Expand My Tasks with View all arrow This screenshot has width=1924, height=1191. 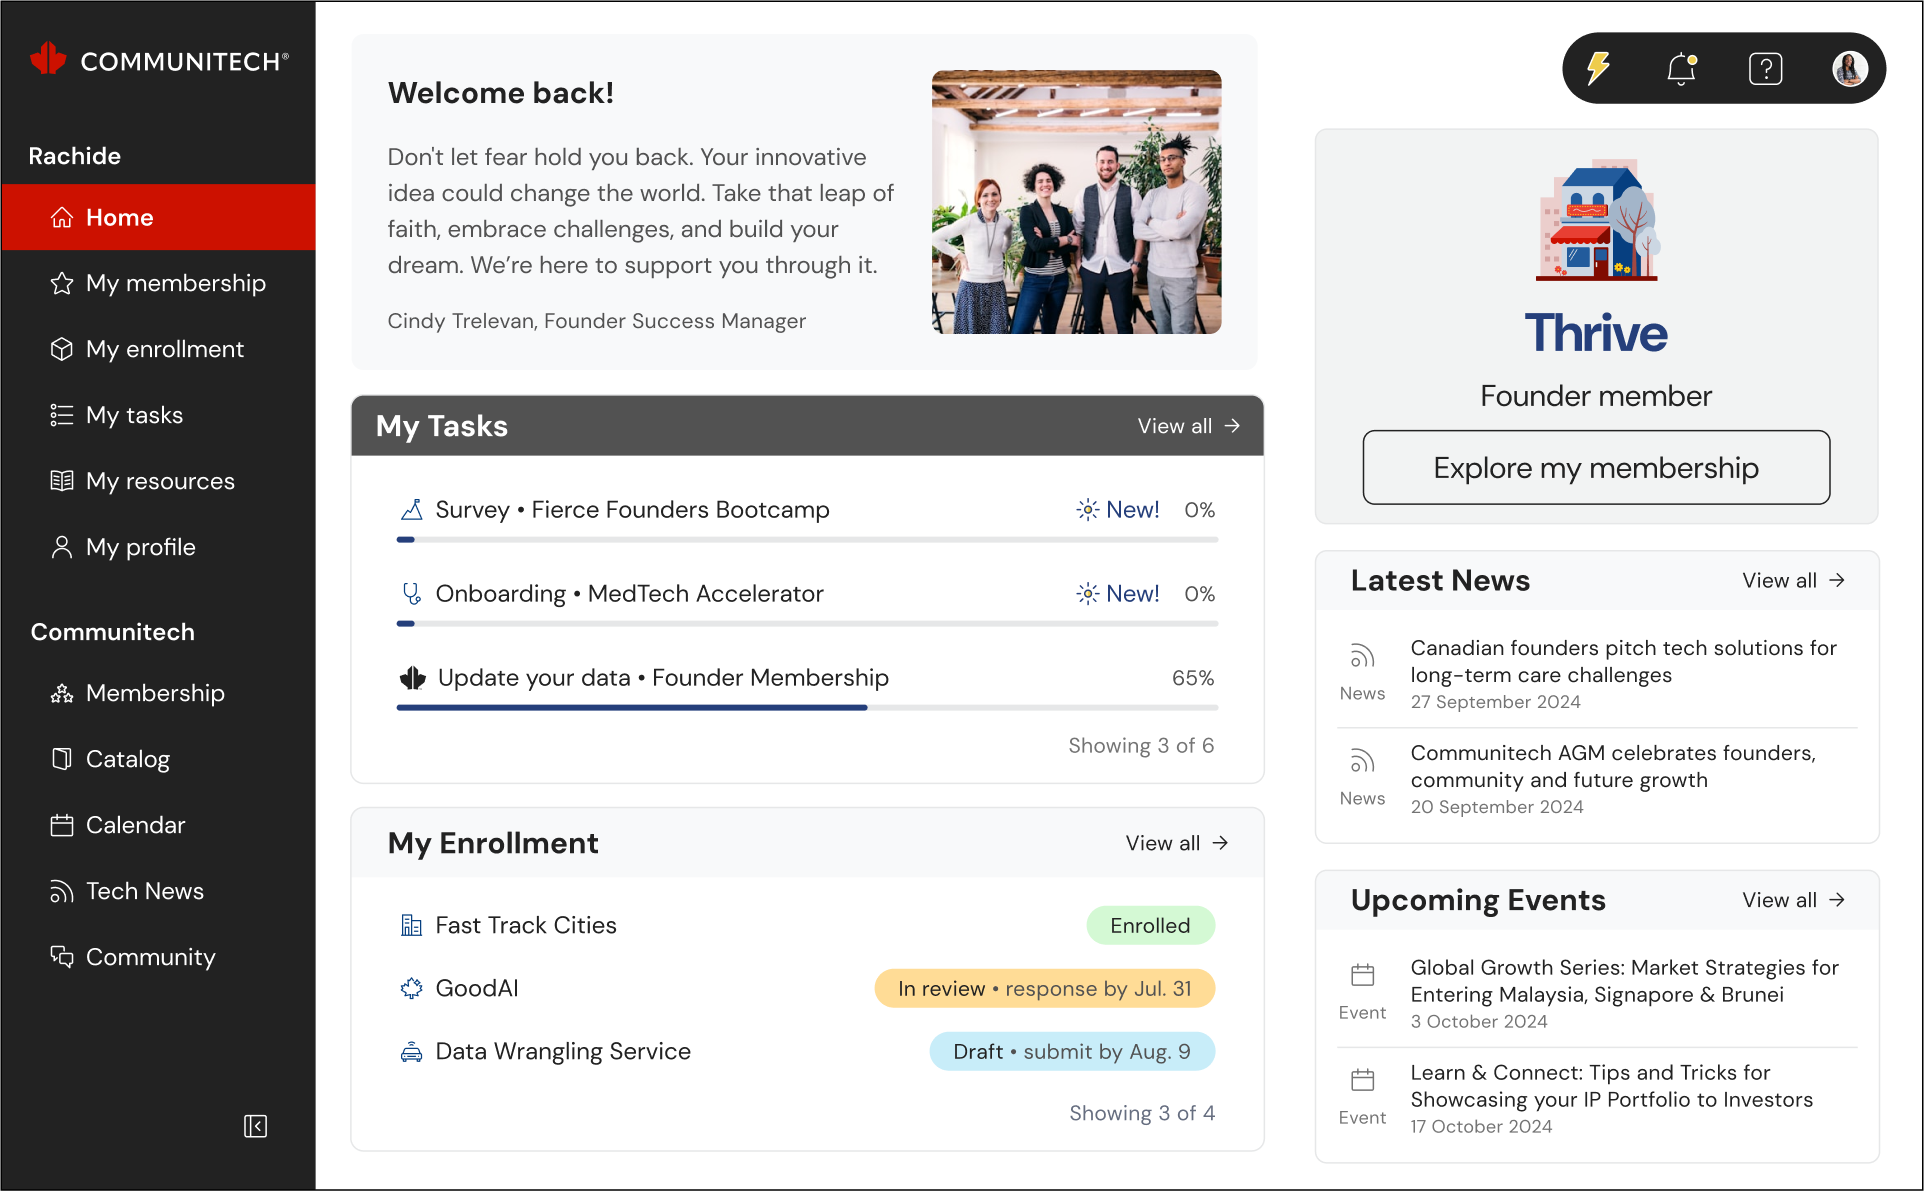pos(1188,426)
